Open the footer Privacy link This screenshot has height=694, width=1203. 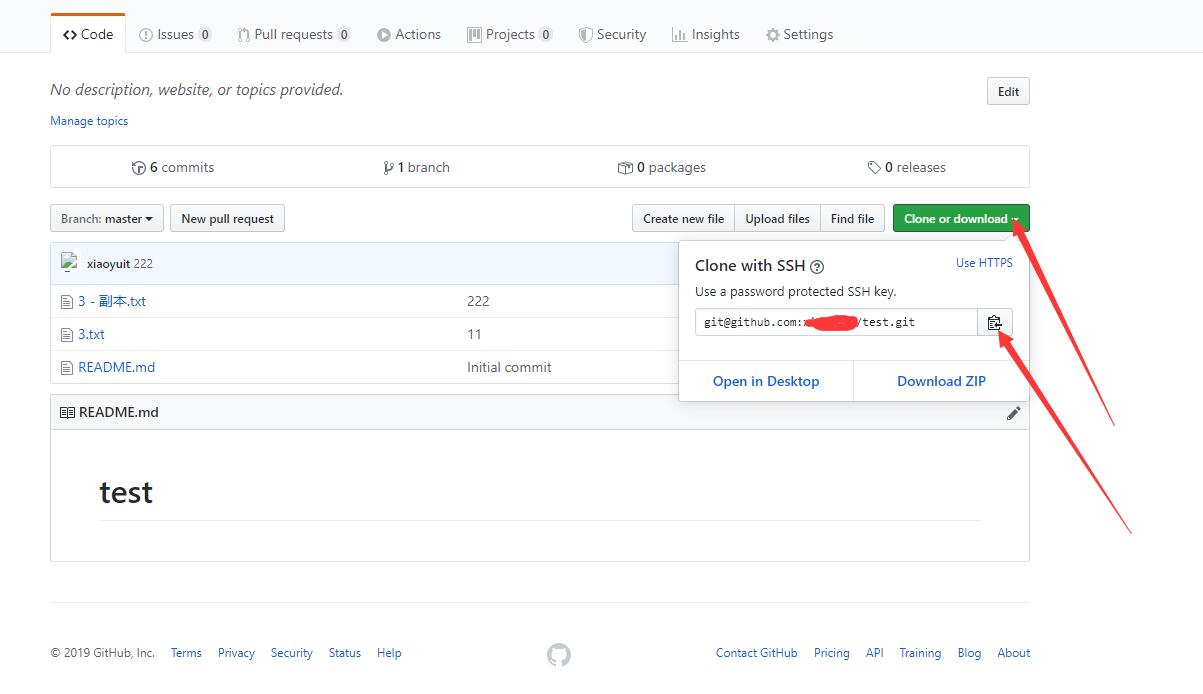236,653
